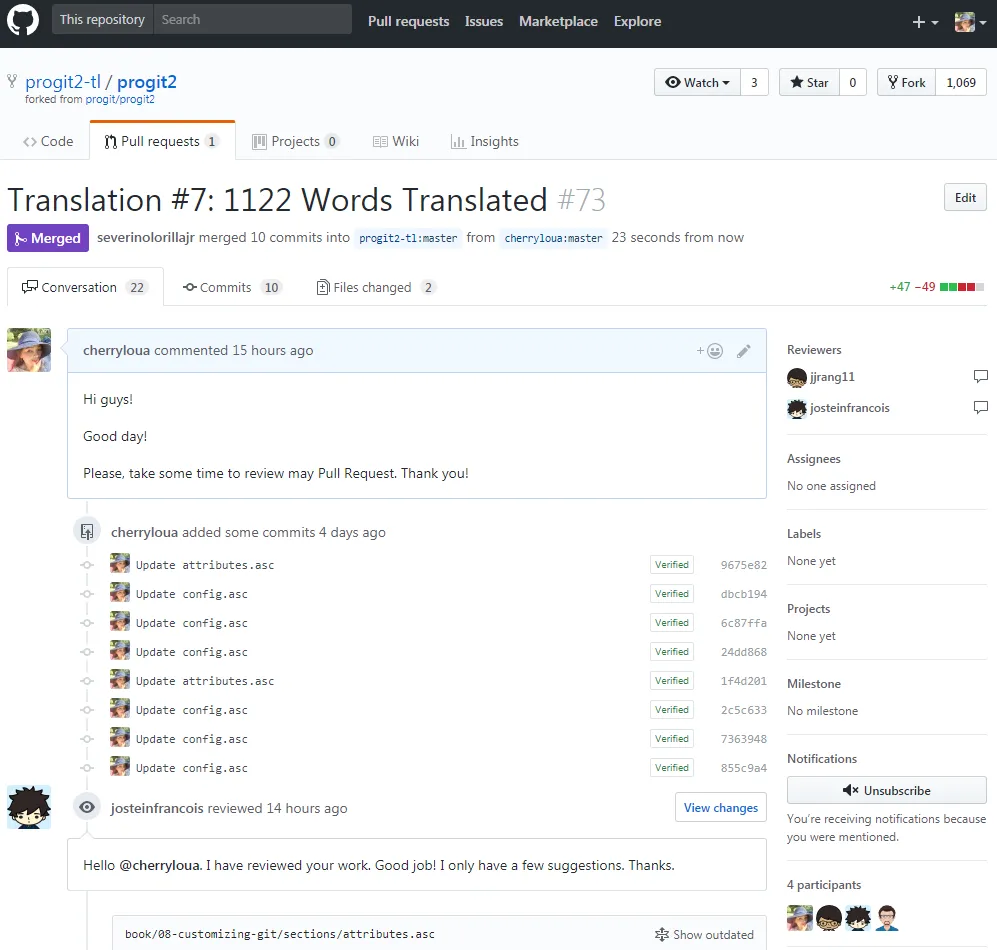Viewport: 997px width, 950px height.
Task: Open the Commits tab
Action: (232, 287)
